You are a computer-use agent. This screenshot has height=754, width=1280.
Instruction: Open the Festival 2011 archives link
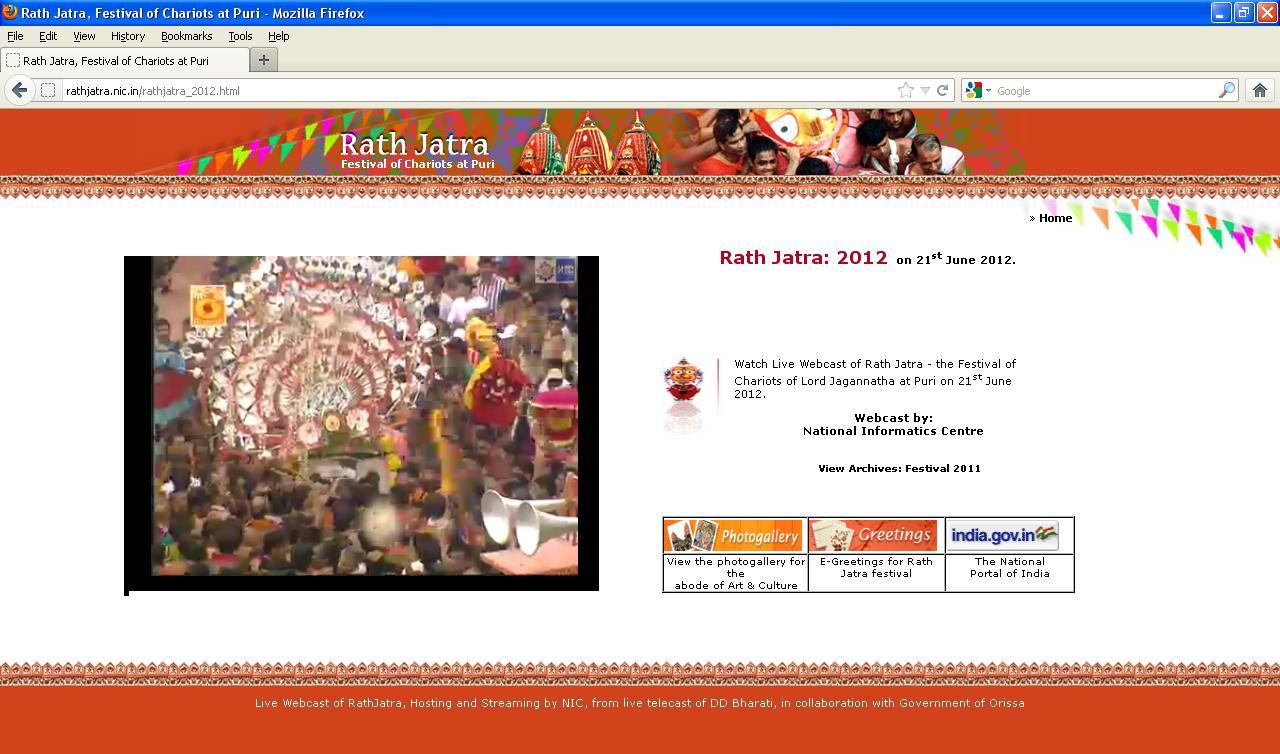pyautogui.click(x=899, y=468)
